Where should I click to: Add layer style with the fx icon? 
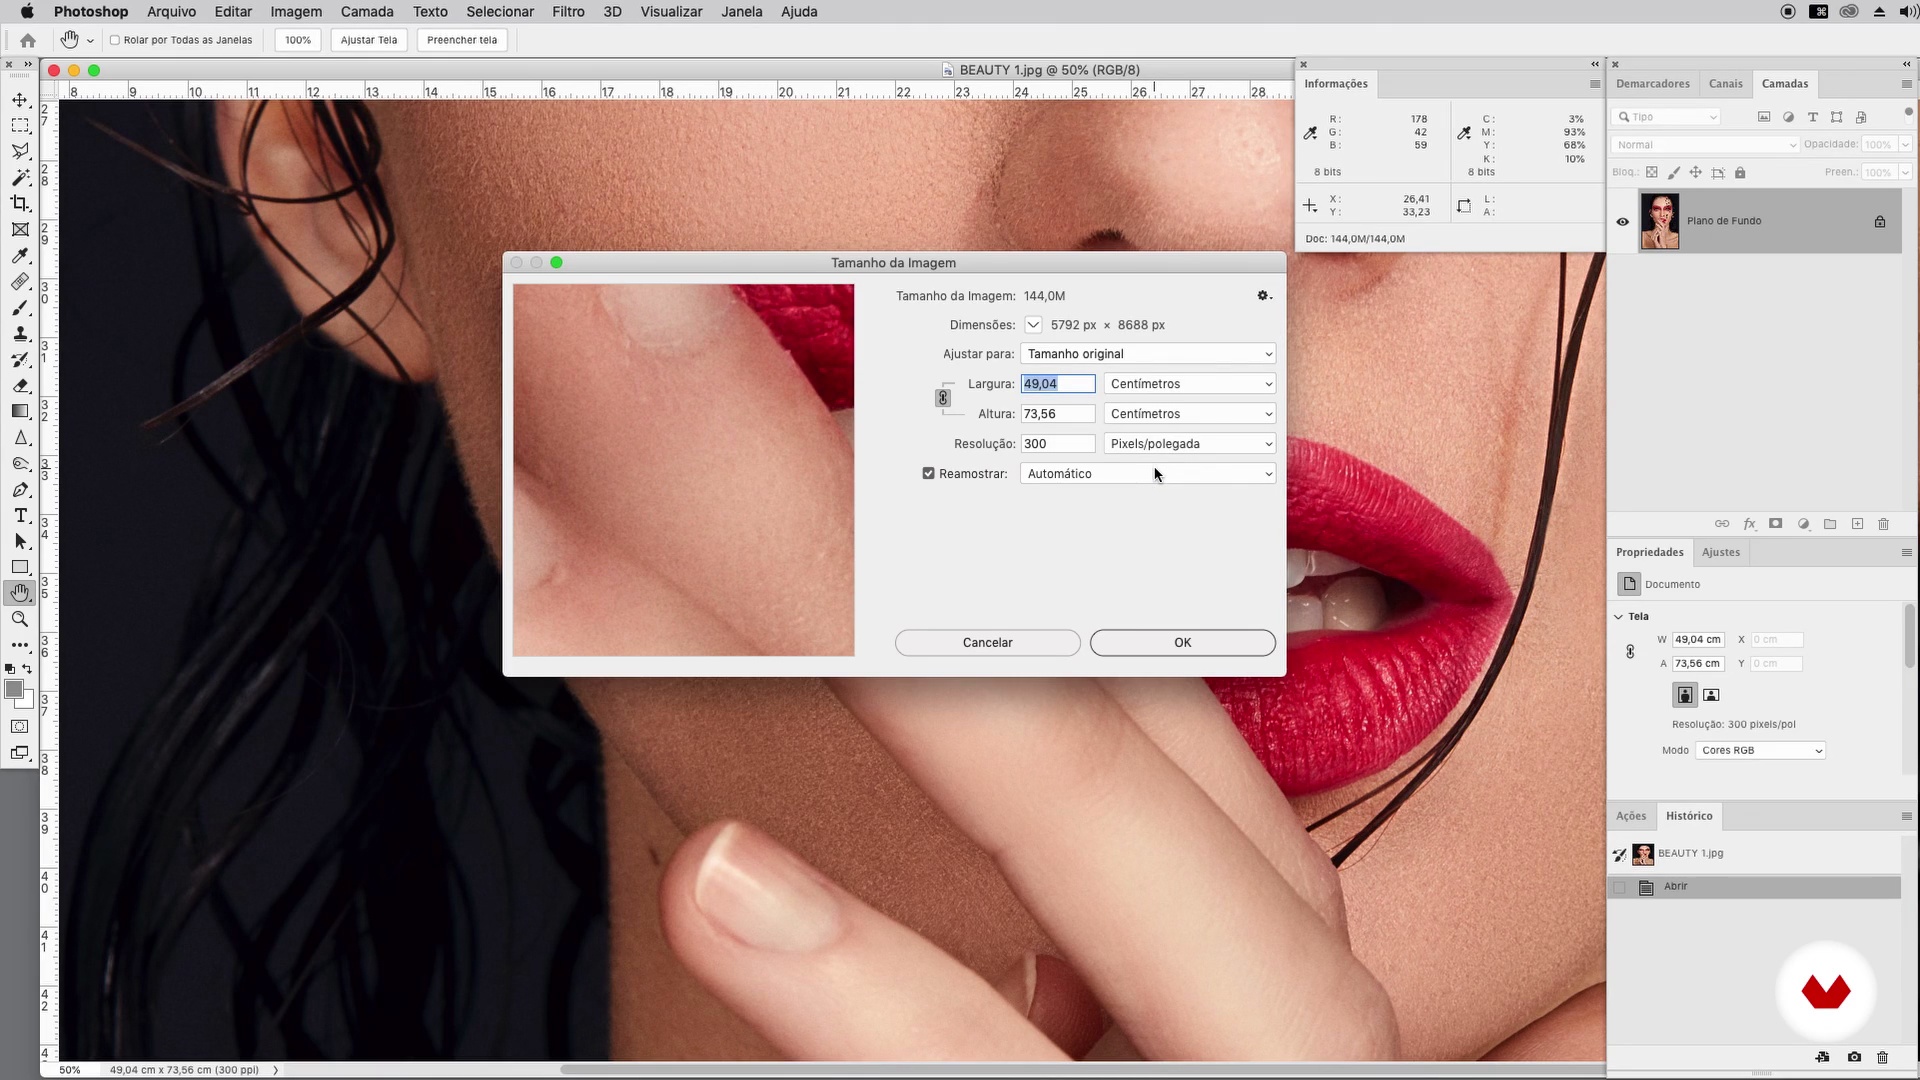(x=1750, y=524)
